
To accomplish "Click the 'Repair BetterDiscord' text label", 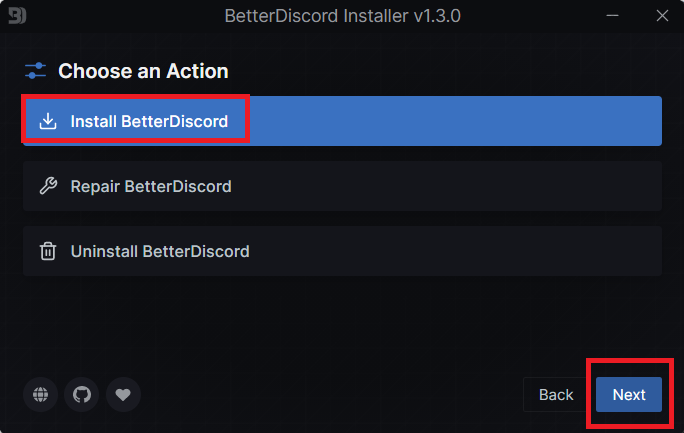I will click(151, 187).
